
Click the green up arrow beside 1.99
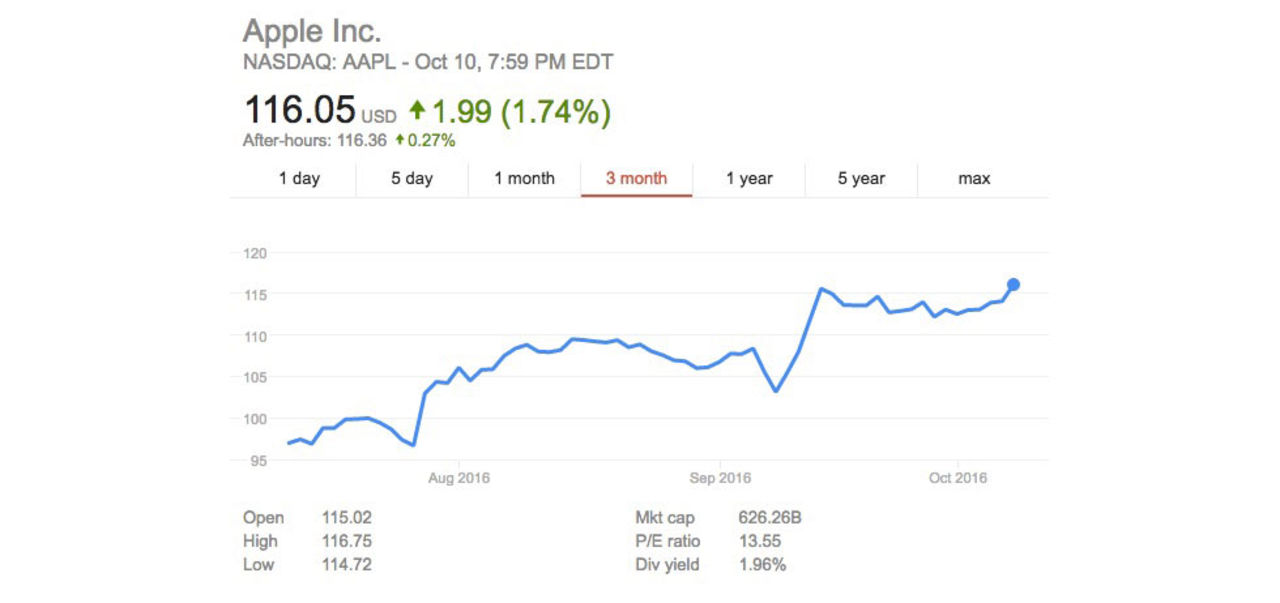click(417, 111)
